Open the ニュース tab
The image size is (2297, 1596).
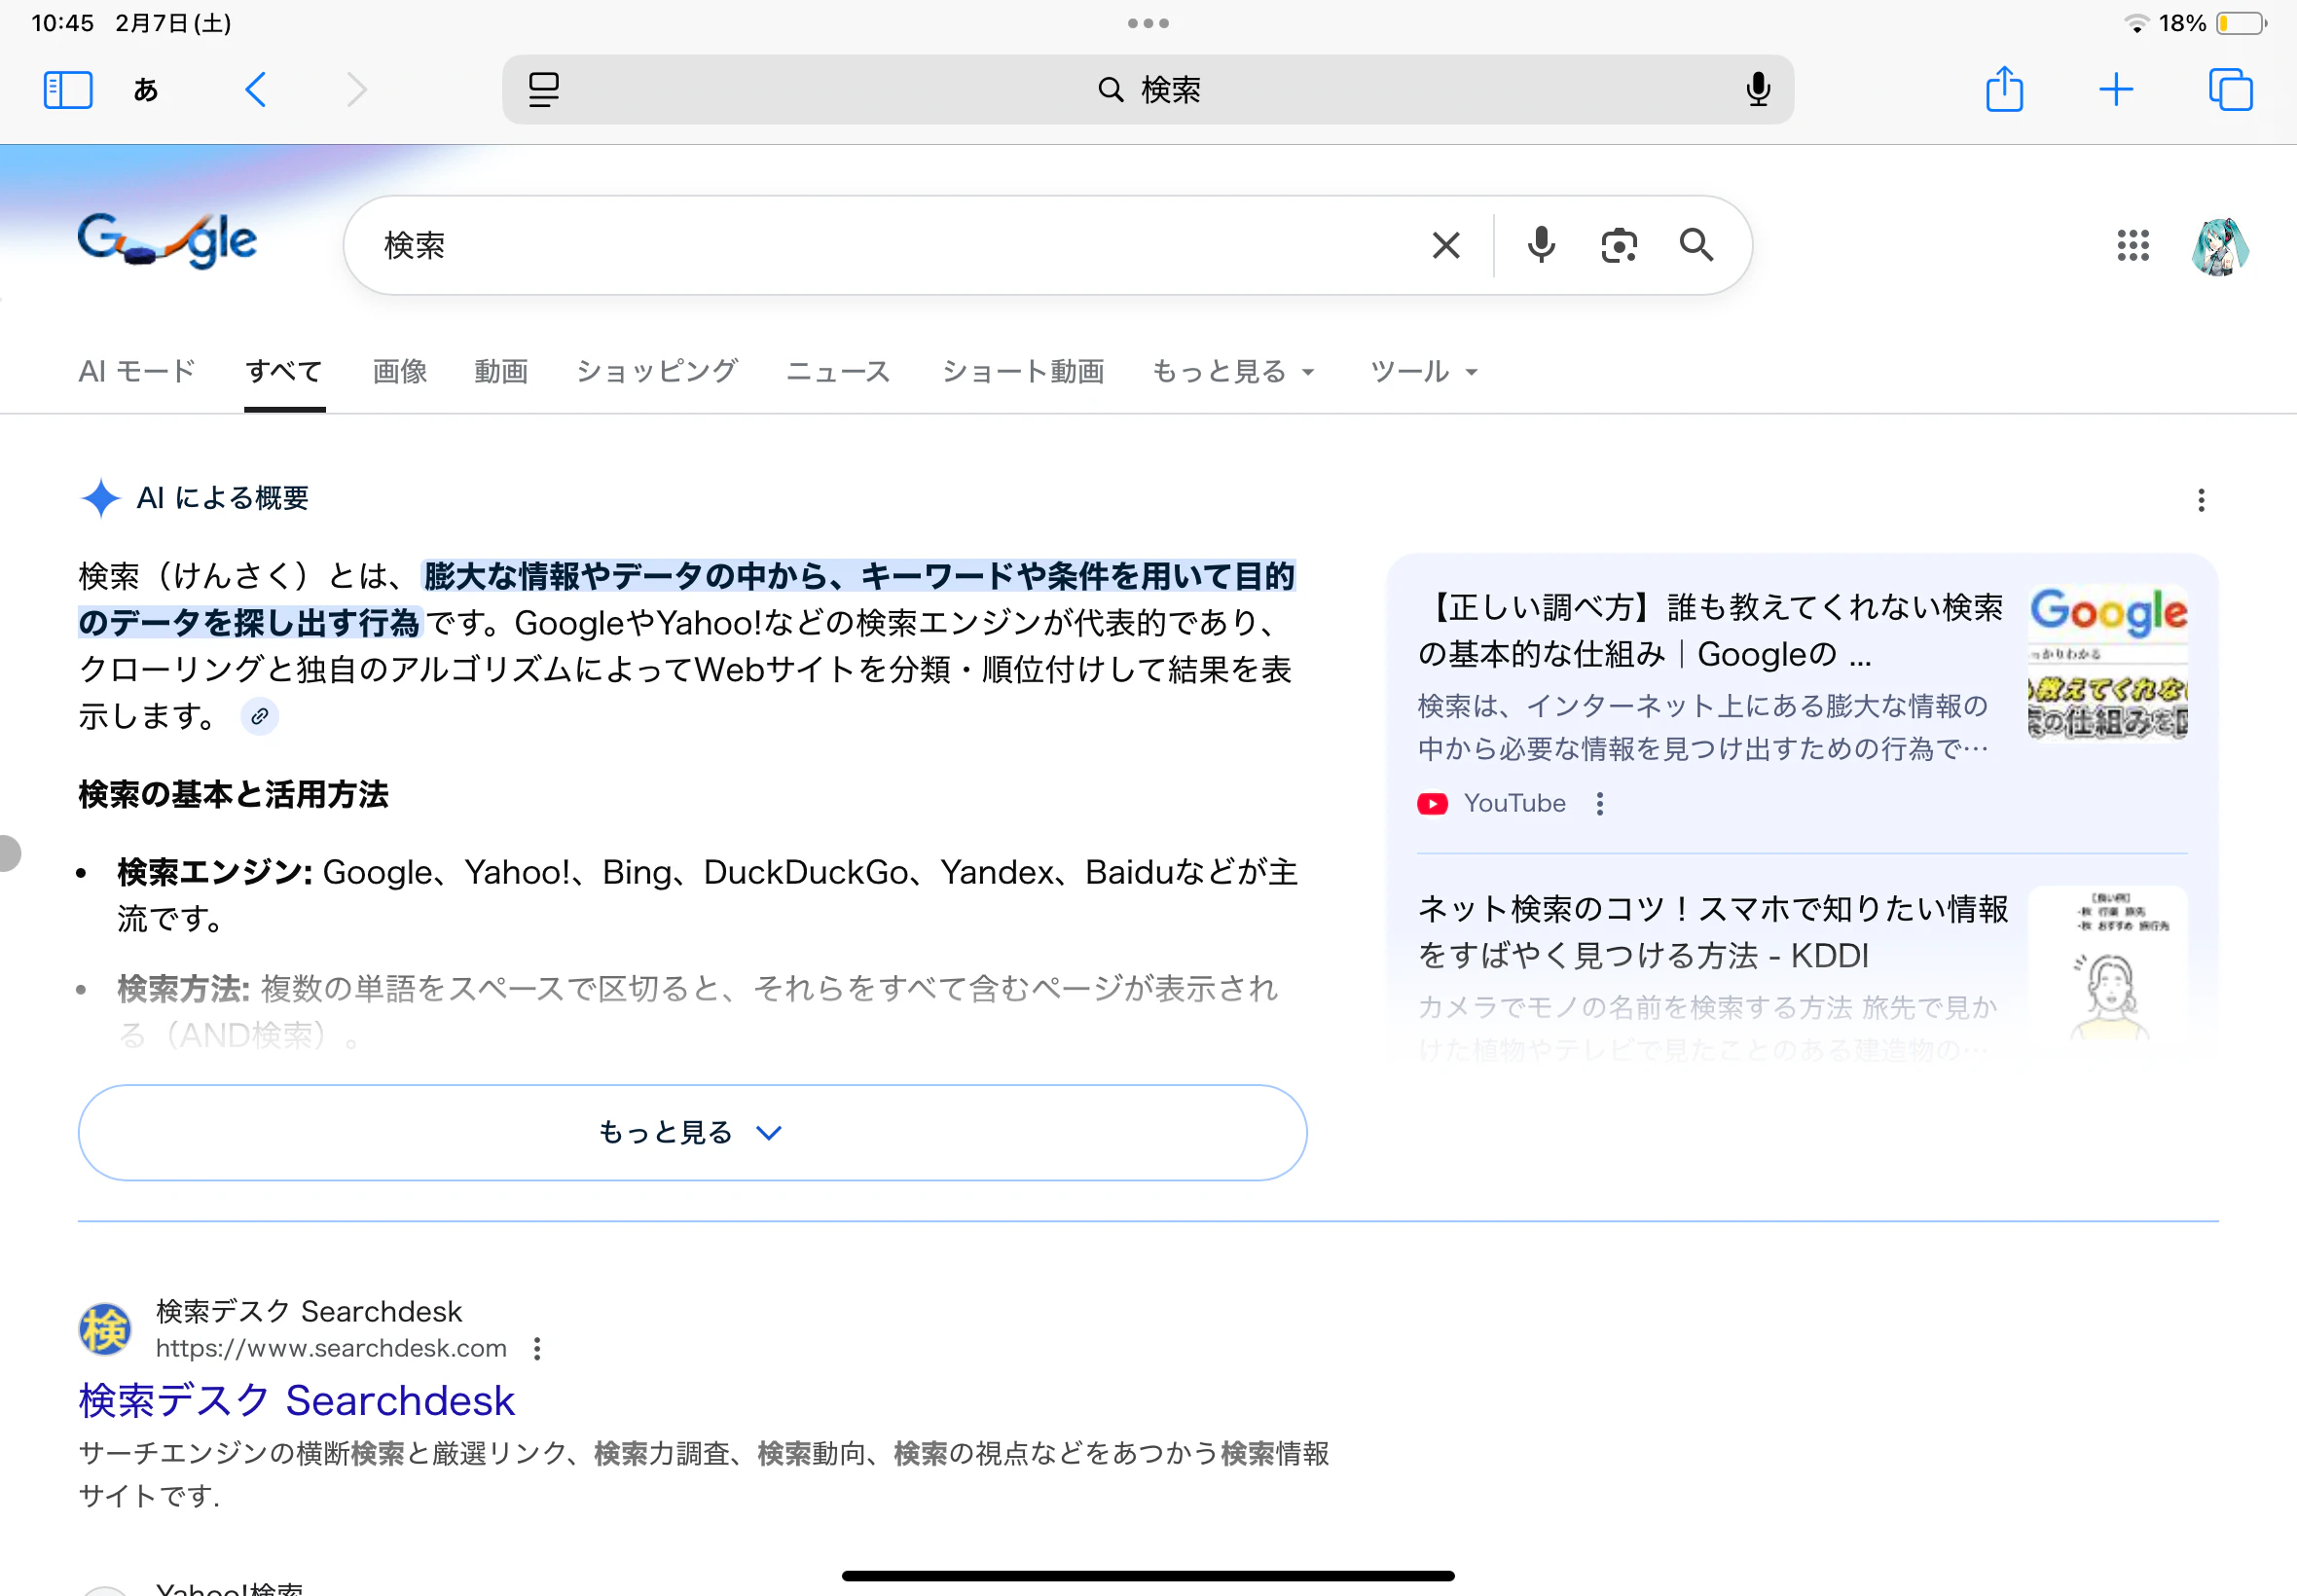click(x=838, y=372)
